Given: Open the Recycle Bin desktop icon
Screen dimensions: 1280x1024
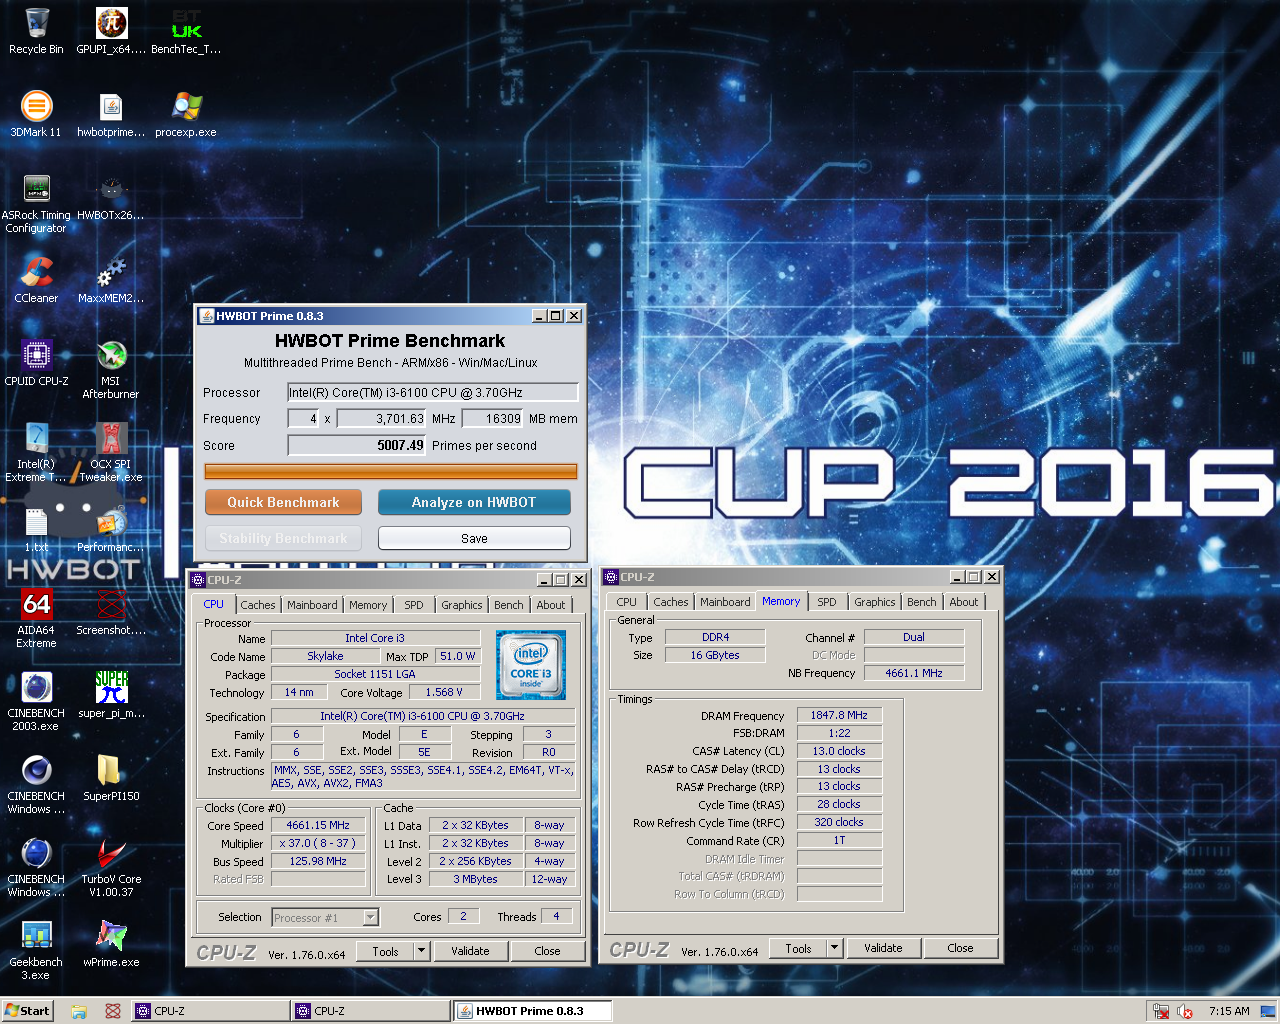Looking at the screenshot, I should tap(36, 30).
